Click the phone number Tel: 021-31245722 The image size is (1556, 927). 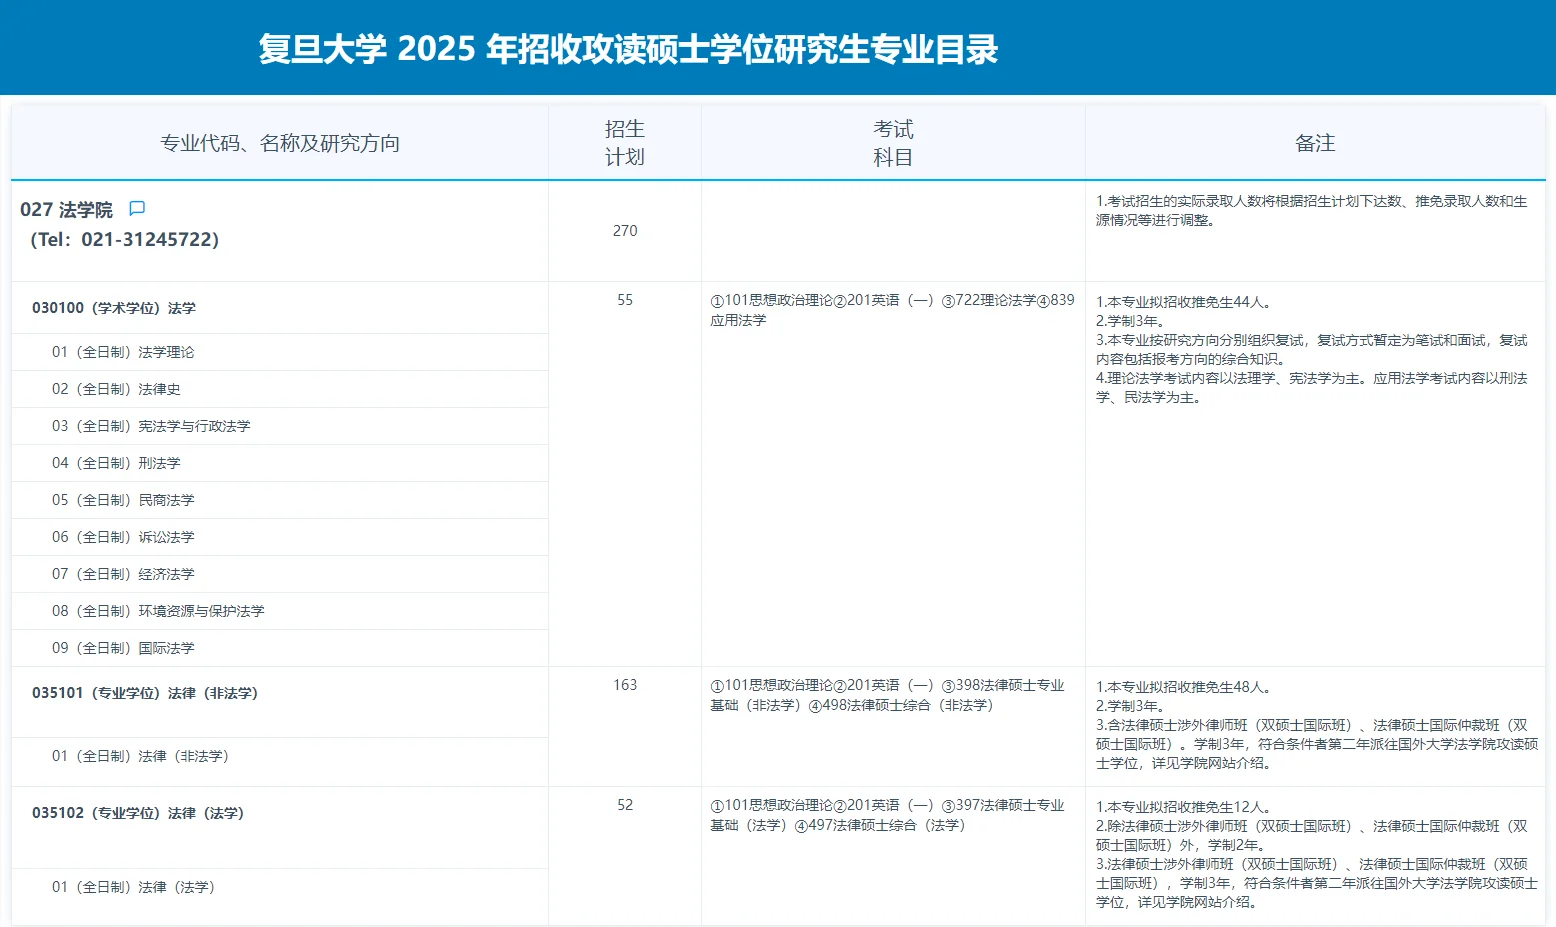point(125,239)
